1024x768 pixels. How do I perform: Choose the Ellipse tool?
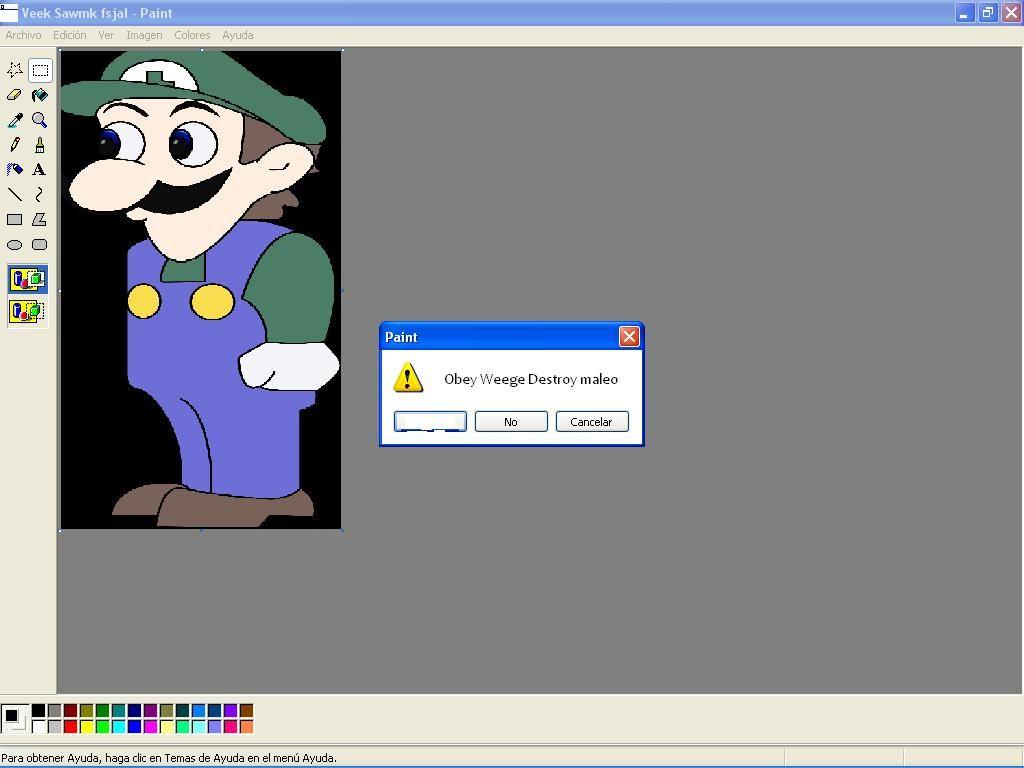point(15,244)
